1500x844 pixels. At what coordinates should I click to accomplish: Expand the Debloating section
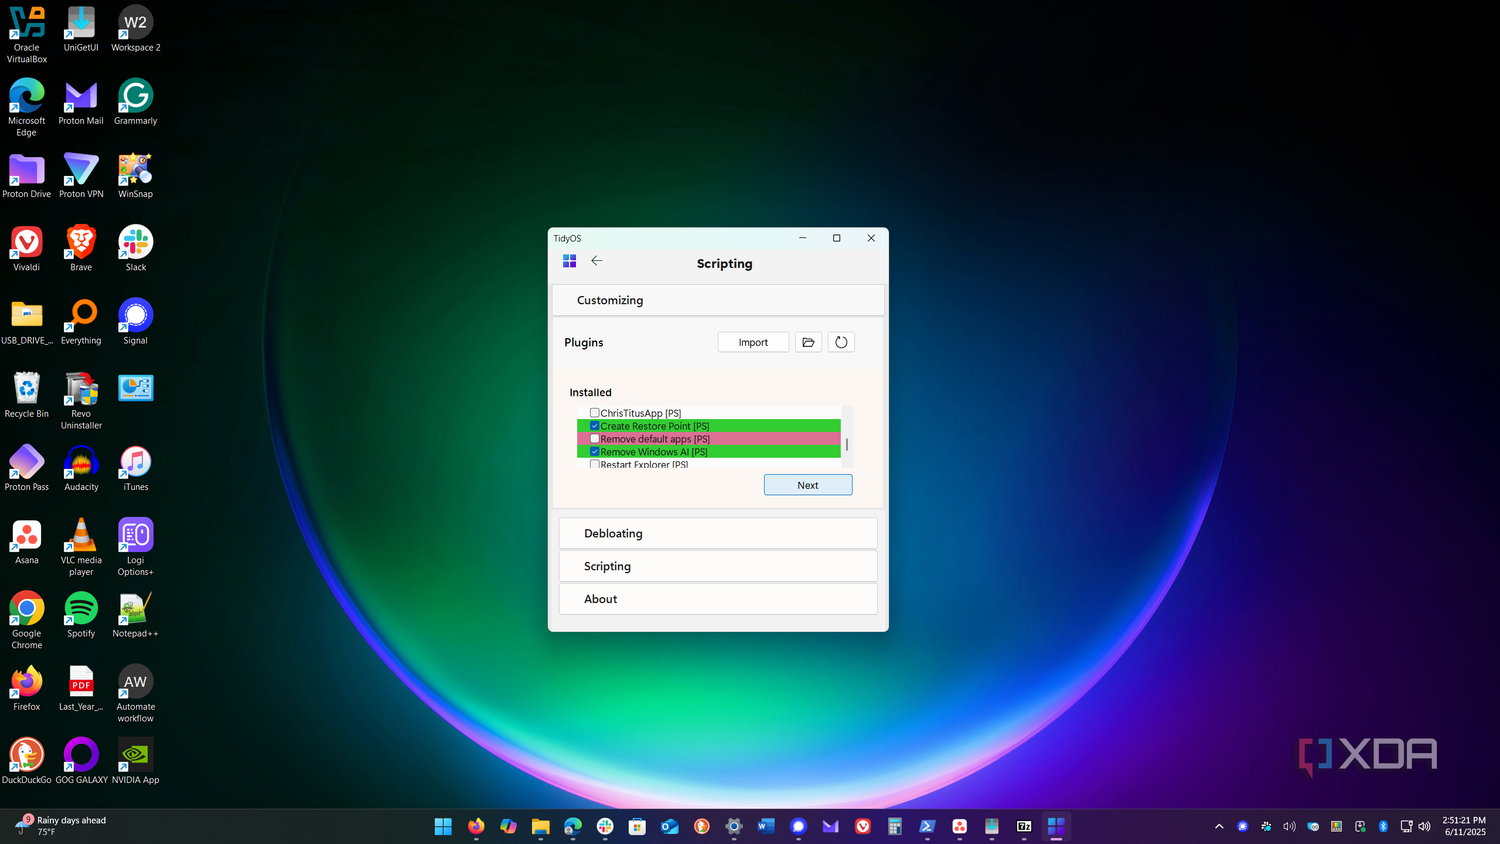point(718,533)
